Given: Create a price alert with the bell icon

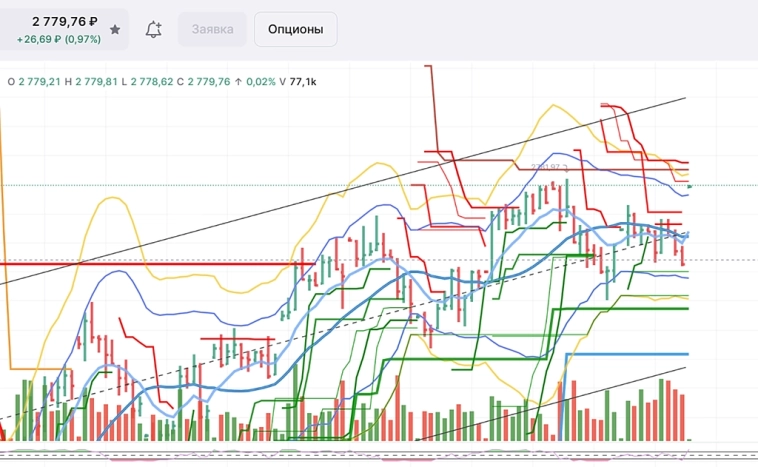Looking at the screenshot, I should click(x=153, y=30).
